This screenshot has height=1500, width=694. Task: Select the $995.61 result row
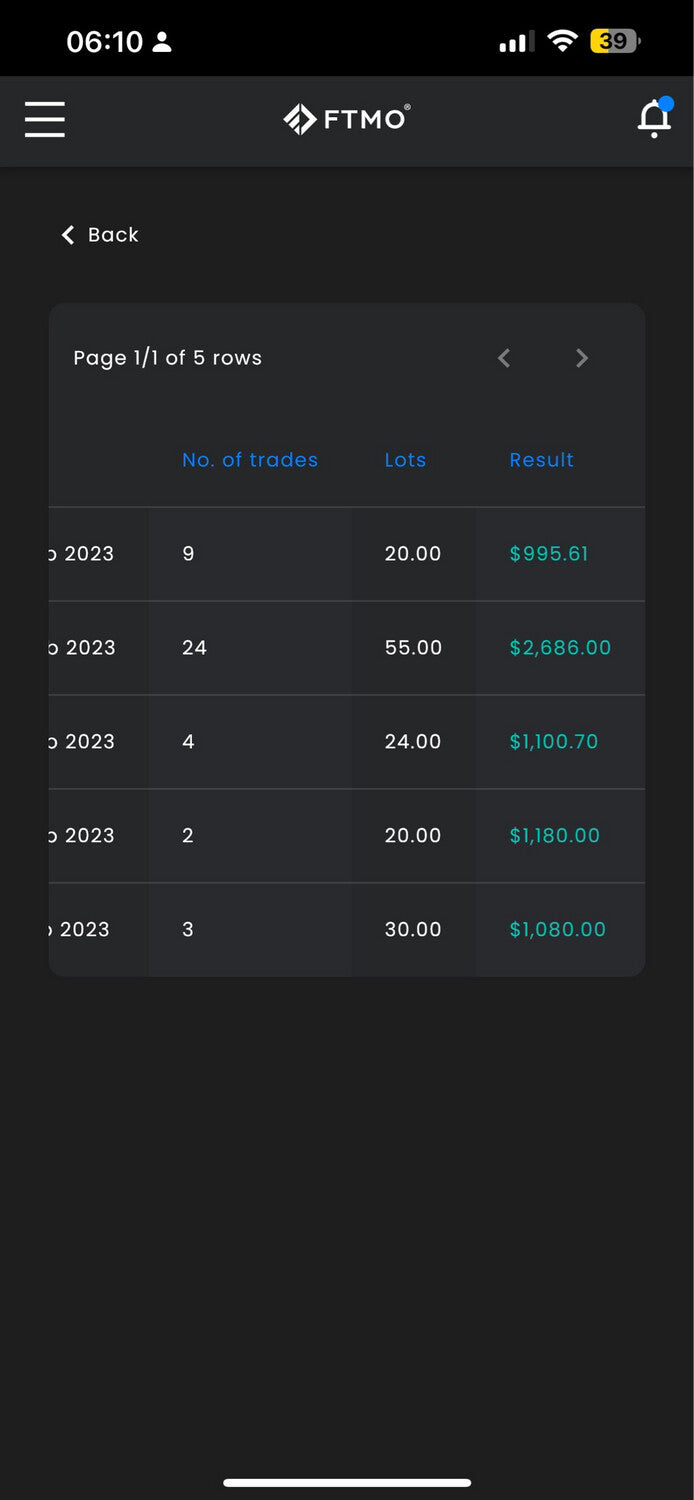(x=347, y=554)
